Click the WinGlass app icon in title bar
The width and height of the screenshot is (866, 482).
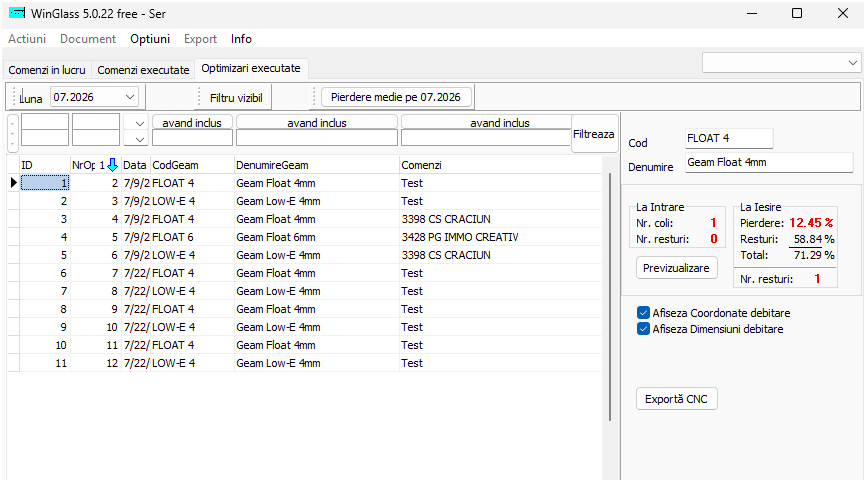pos(17,13)
